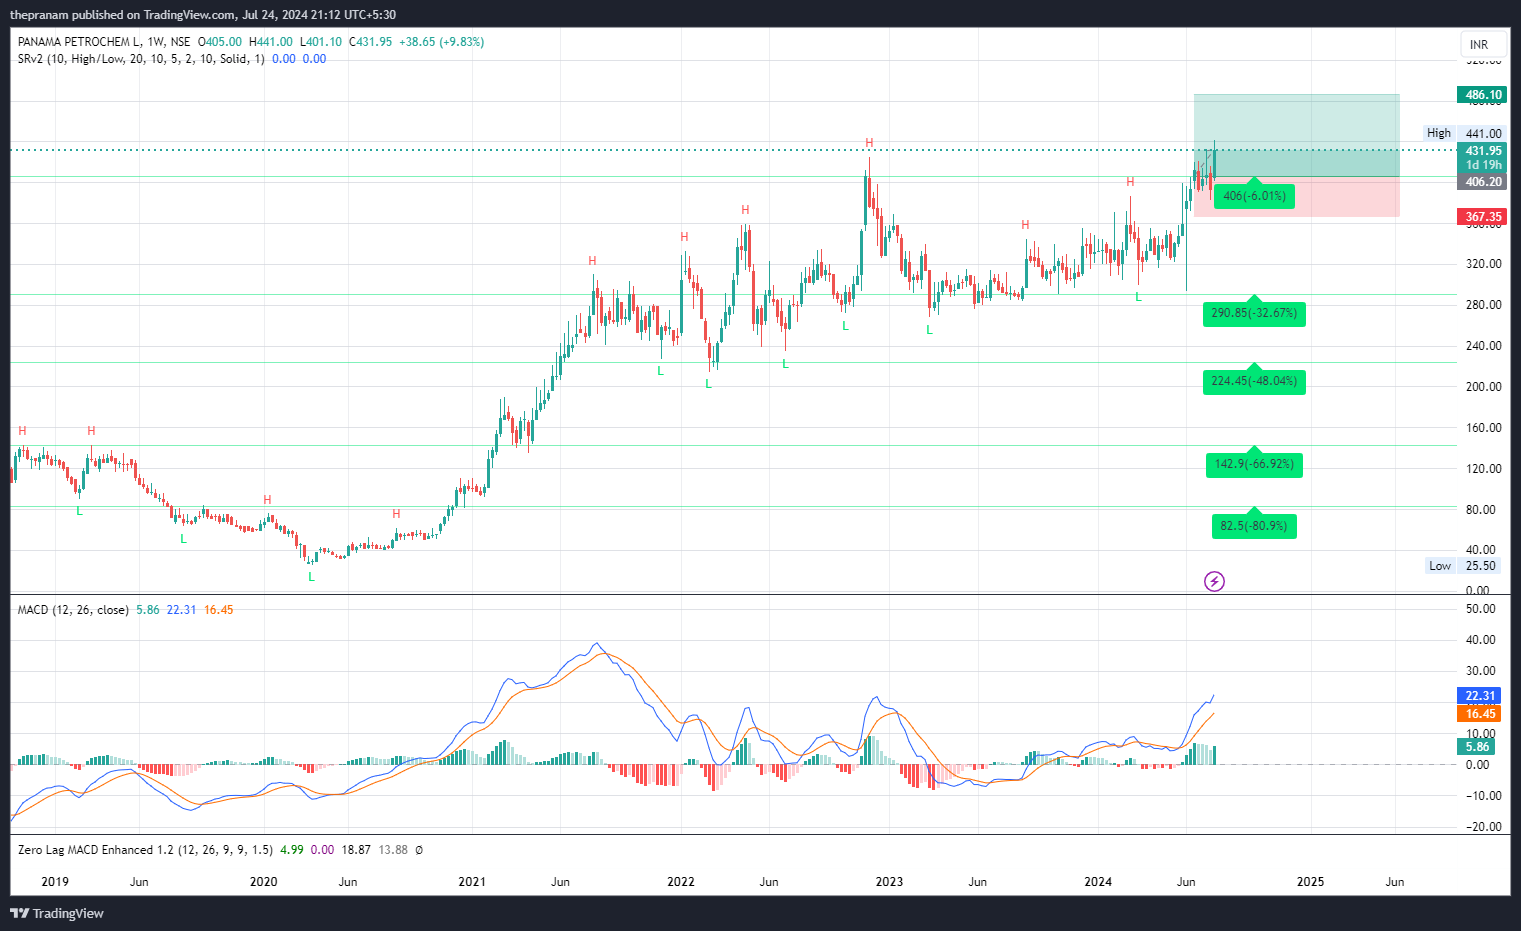1521x931 pixels.
Task: Select the 224.45(-48.04%) support level tag
Action: coord(1254,381)
